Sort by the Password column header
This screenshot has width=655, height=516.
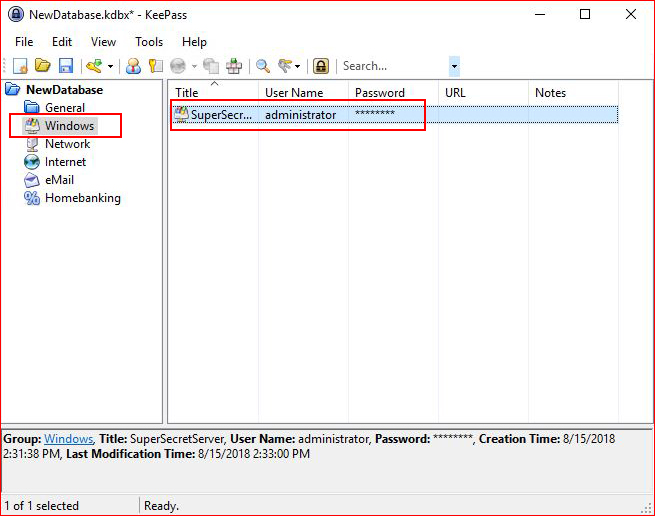pos(394,92)
